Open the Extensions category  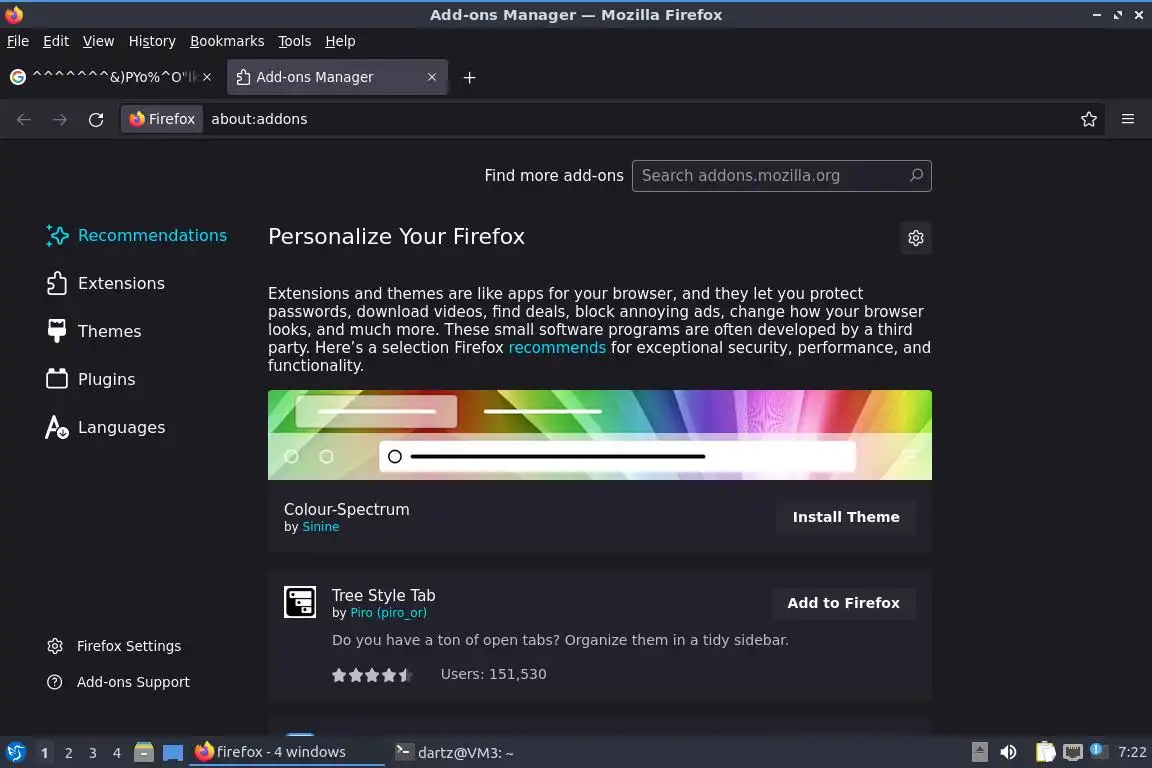coord(106,283)
